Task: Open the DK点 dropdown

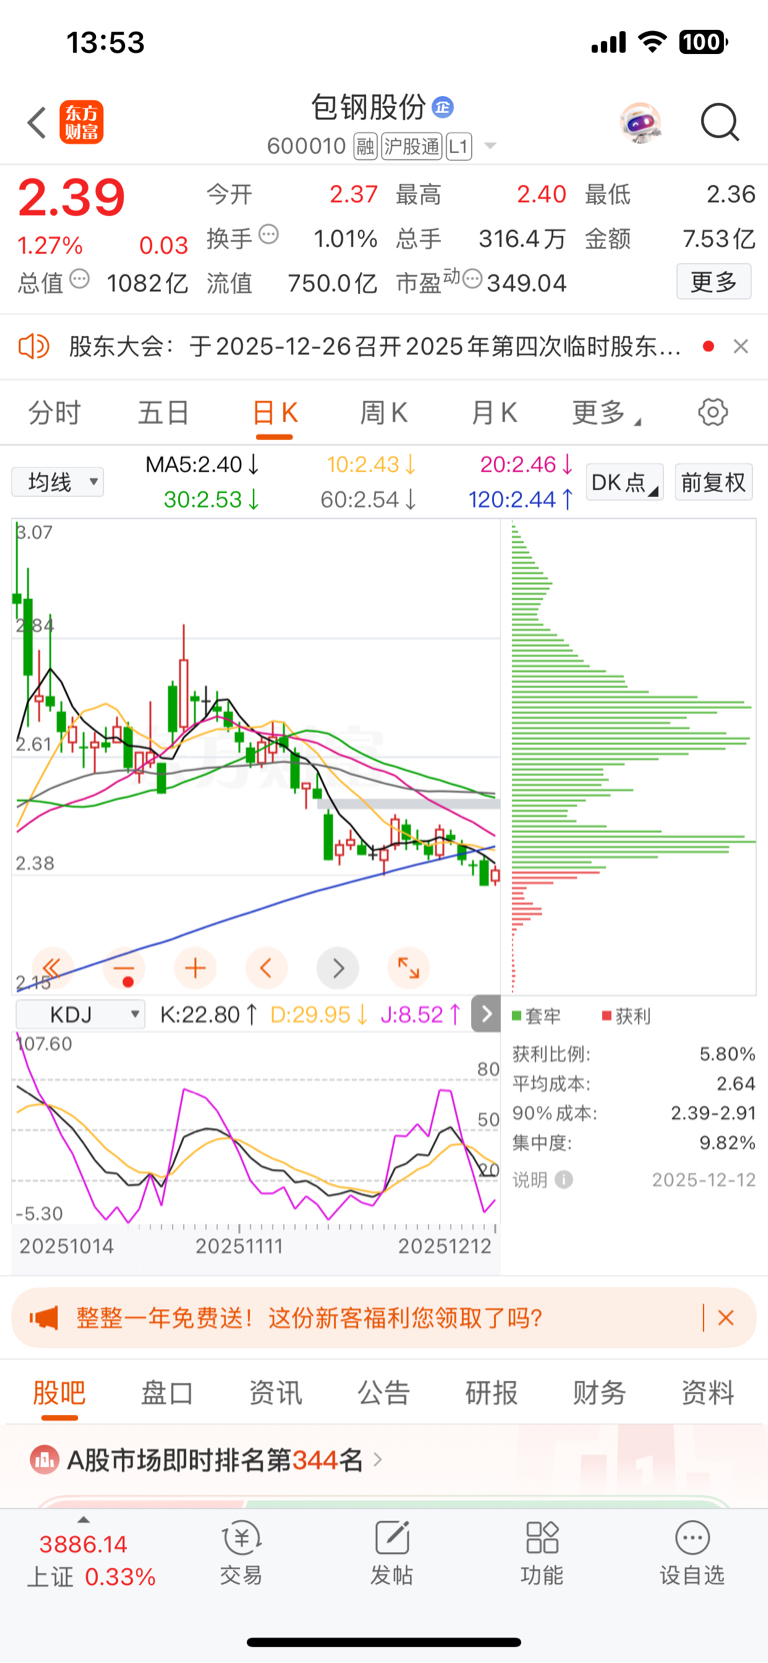Action: (x=624, y=482)
